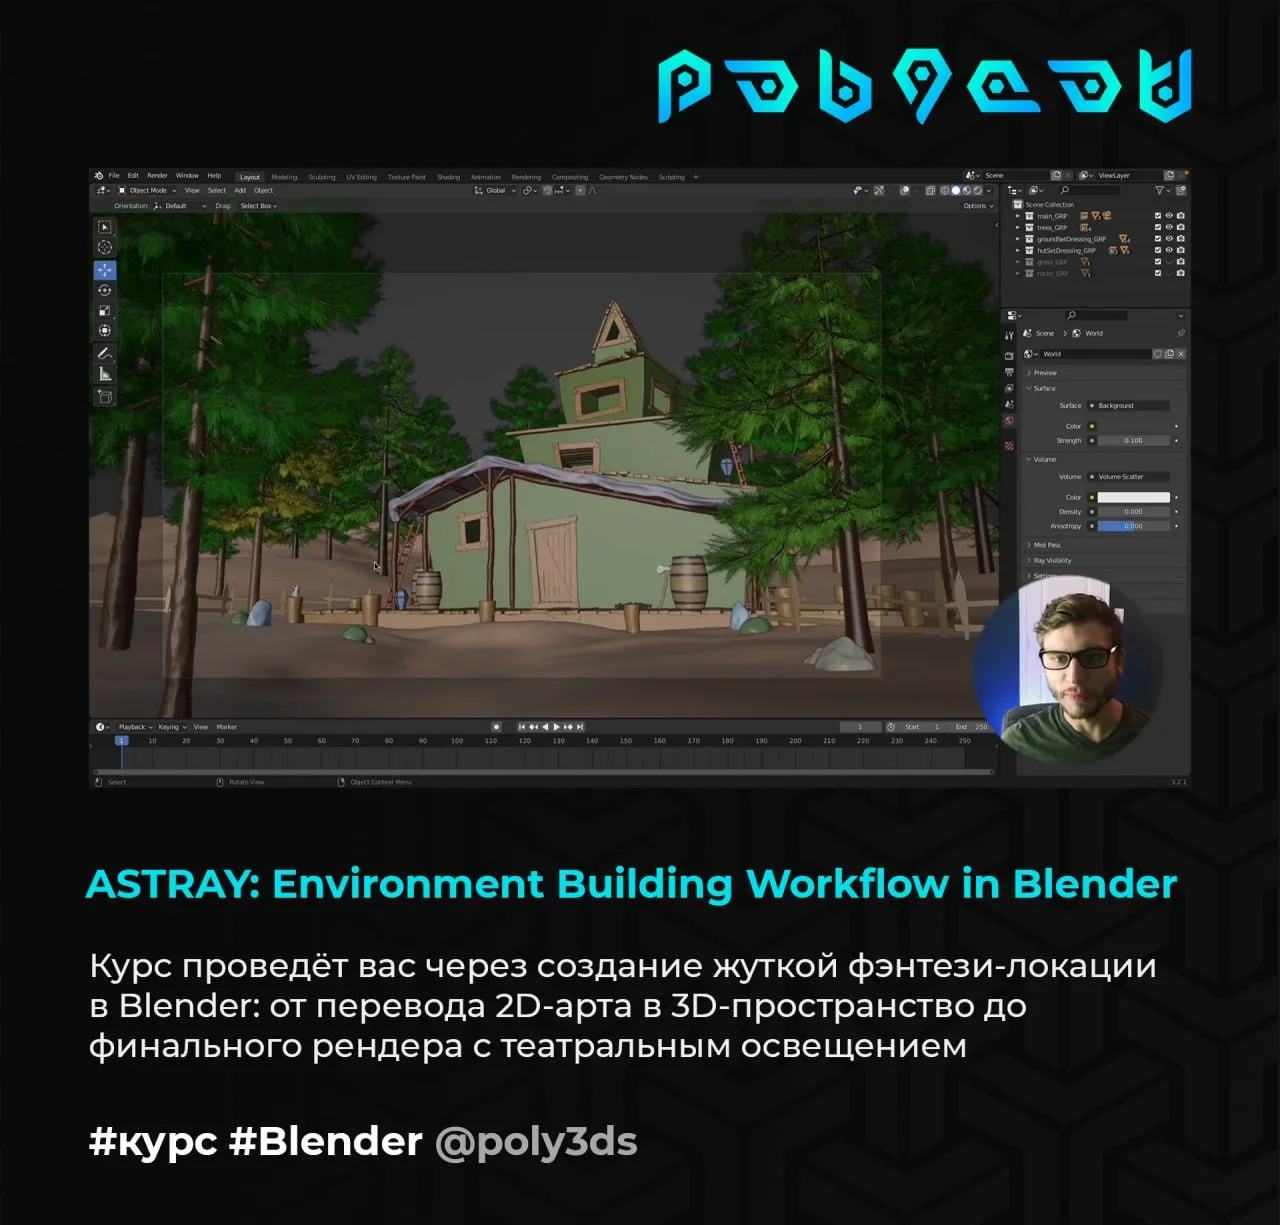Select the Rotate tool in the left toolbar

[x=105, y=290]
